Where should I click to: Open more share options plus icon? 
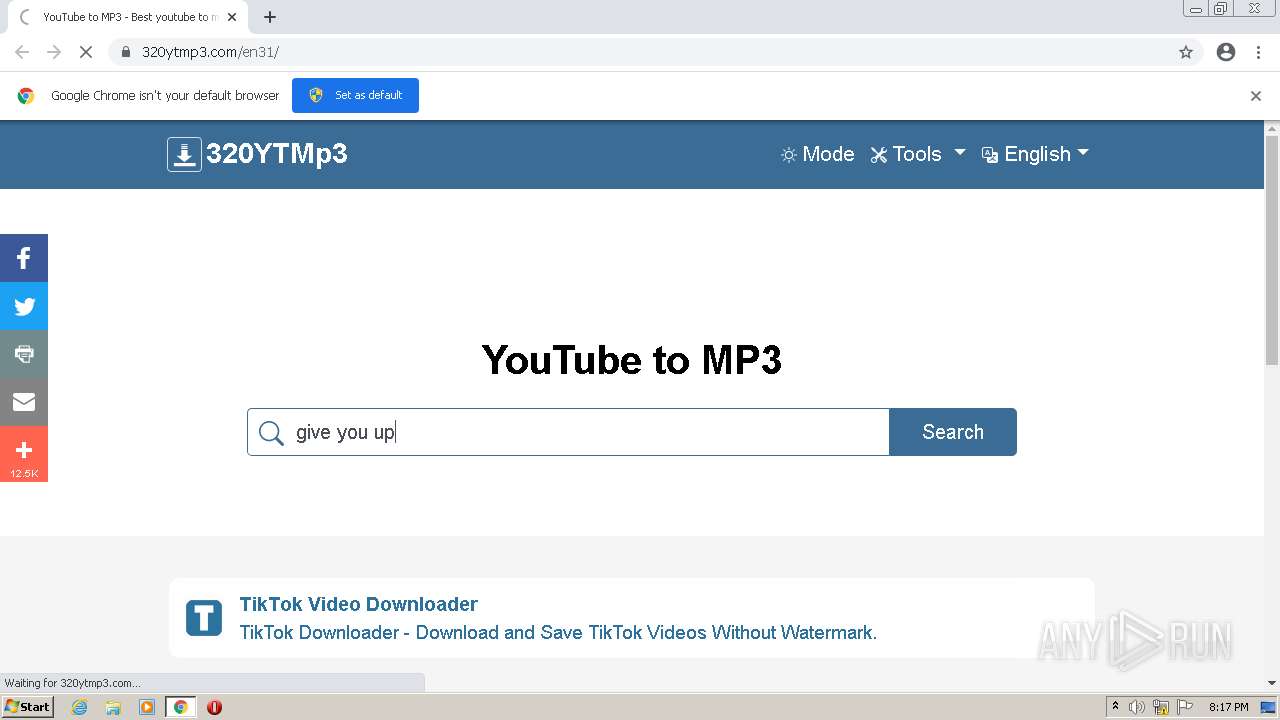(24, 454)
